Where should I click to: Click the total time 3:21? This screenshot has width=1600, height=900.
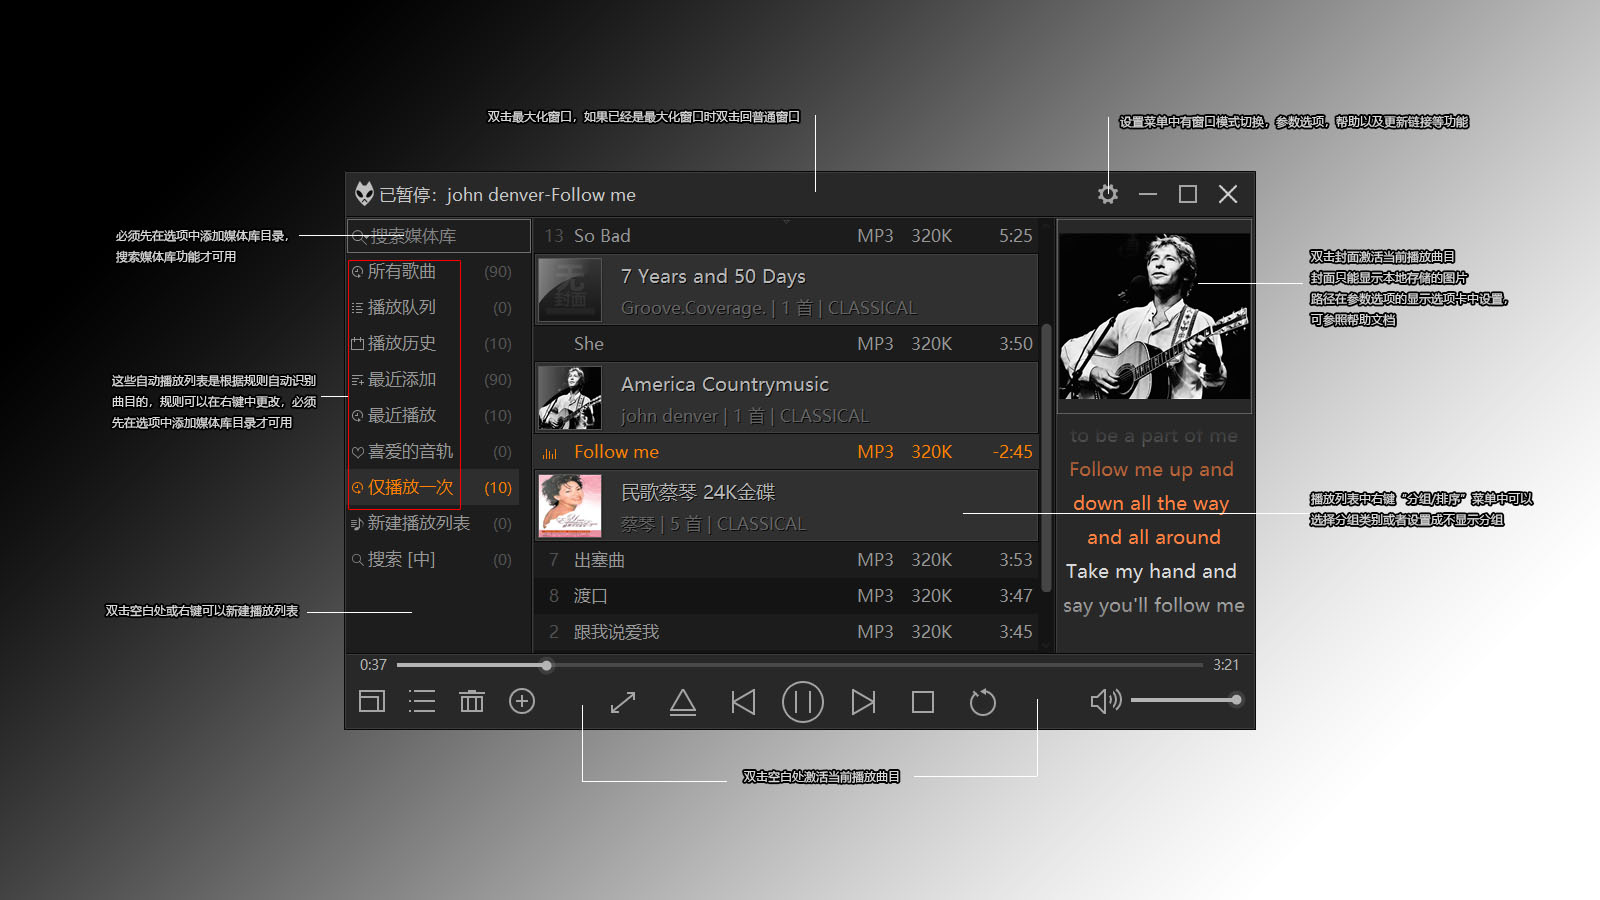tap(1226, 665)
